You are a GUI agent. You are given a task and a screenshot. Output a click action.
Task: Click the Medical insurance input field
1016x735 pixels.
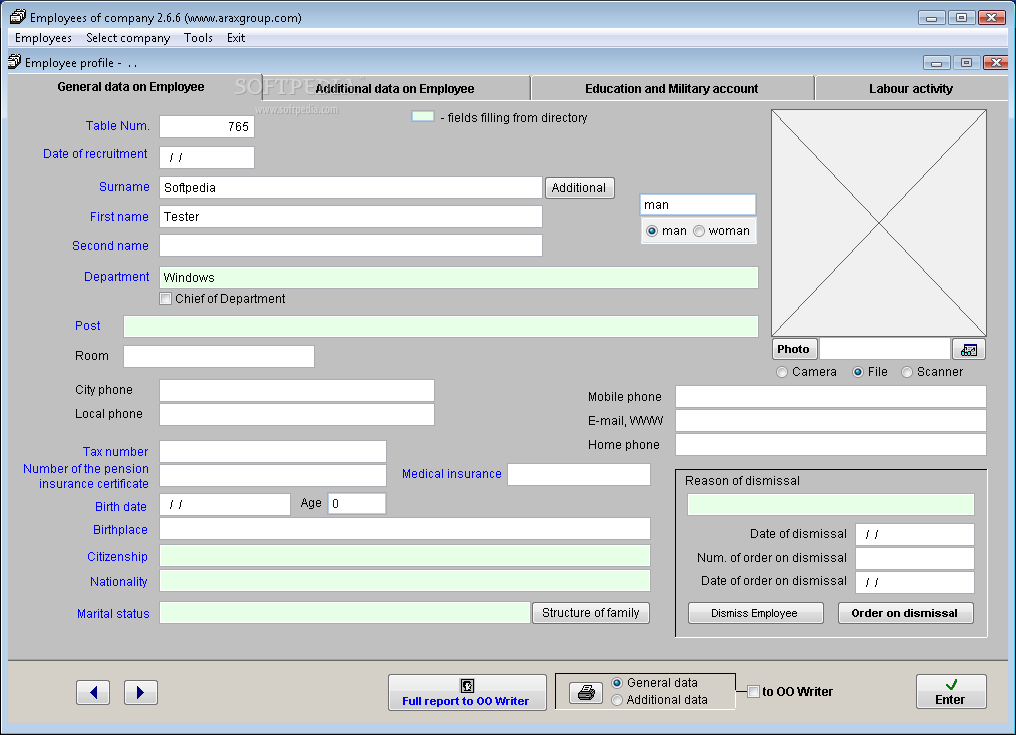(x=579, y=474)
